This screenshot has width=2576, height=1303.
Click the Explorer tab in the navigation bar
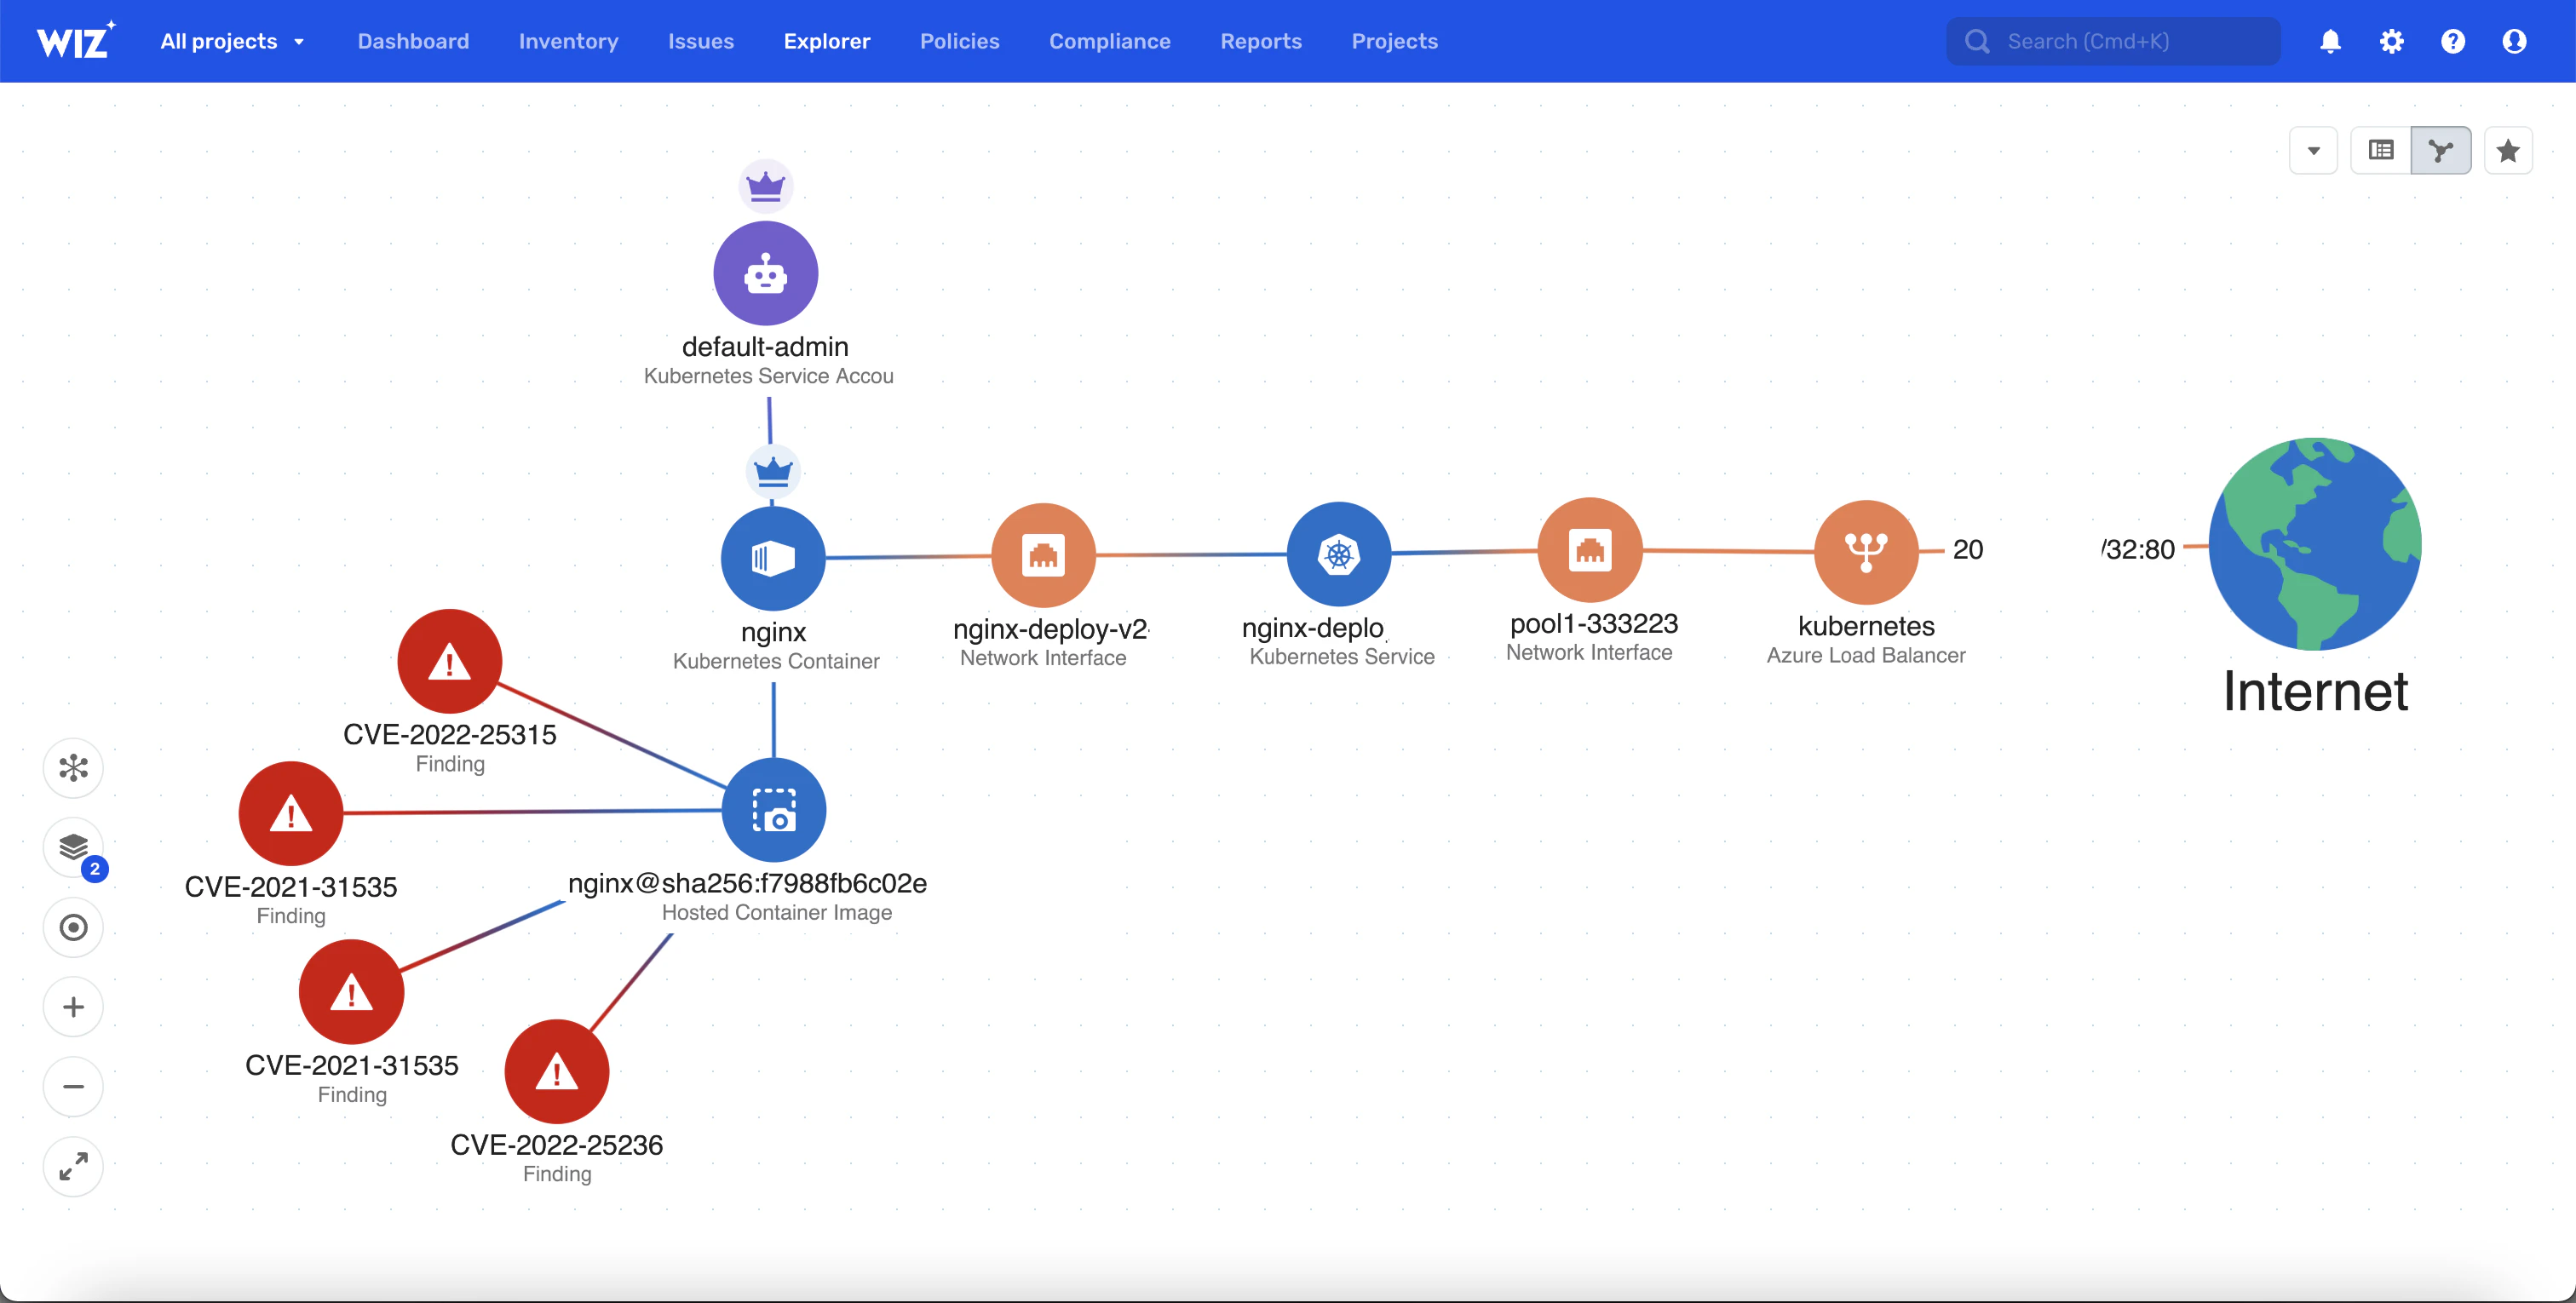[x=826, y=40]
